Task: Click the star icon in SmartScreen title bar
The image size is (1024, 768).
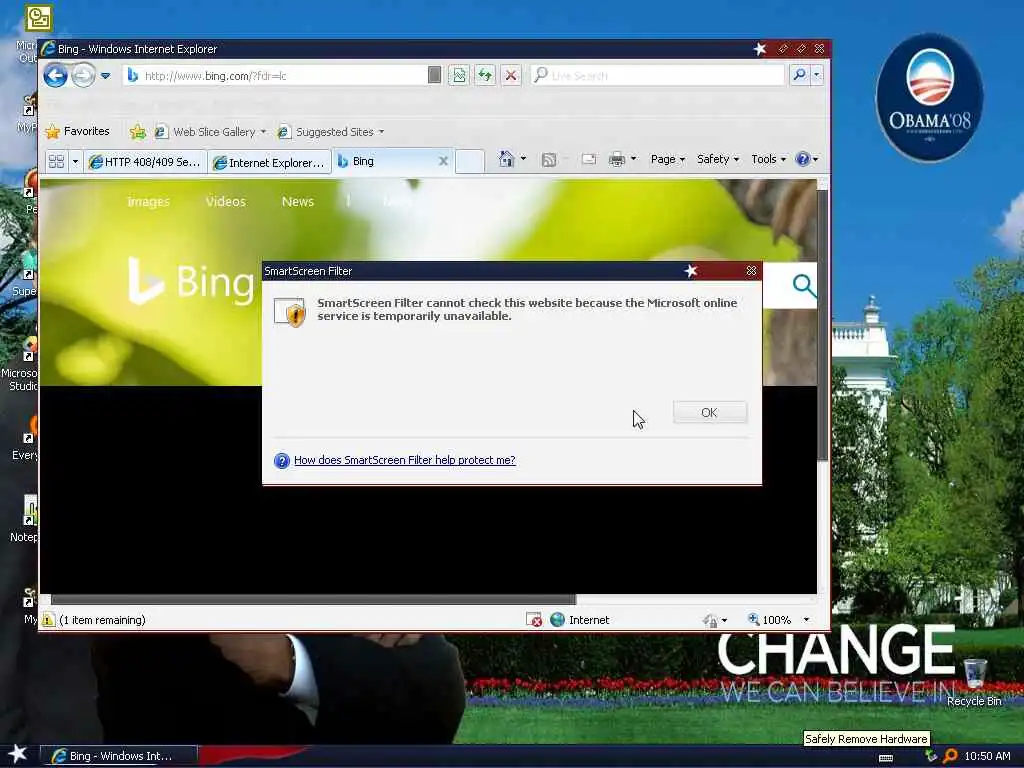Action: coord(691,271)
